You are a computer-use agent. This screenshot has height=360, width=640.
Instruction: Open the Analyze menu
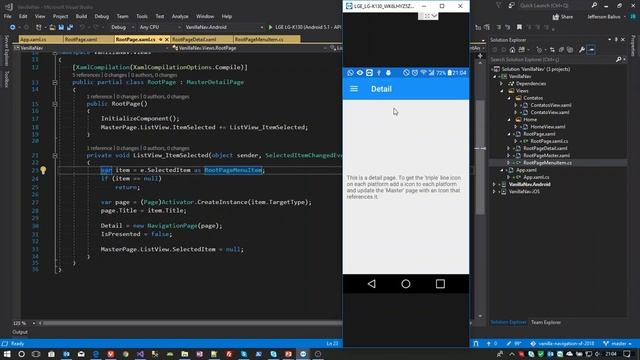(x=180, y=17)
